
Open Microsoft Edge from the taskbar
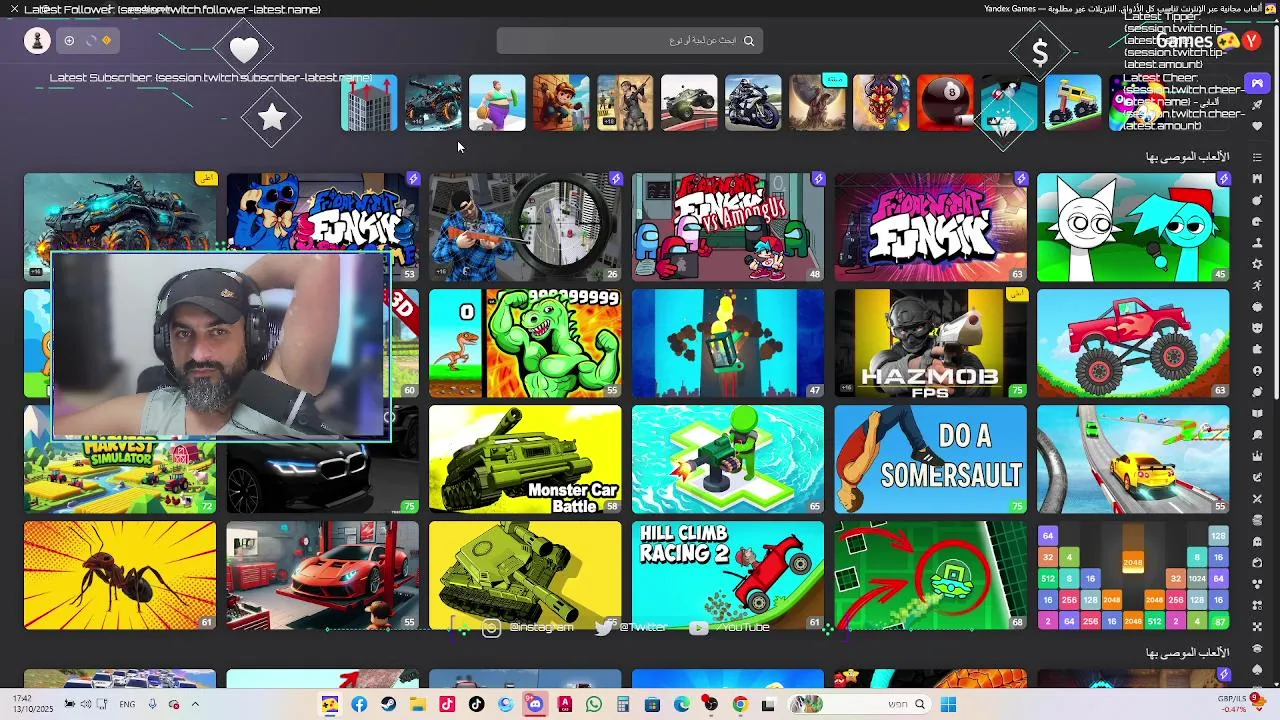pyautogui.click(x=682, y=705)
